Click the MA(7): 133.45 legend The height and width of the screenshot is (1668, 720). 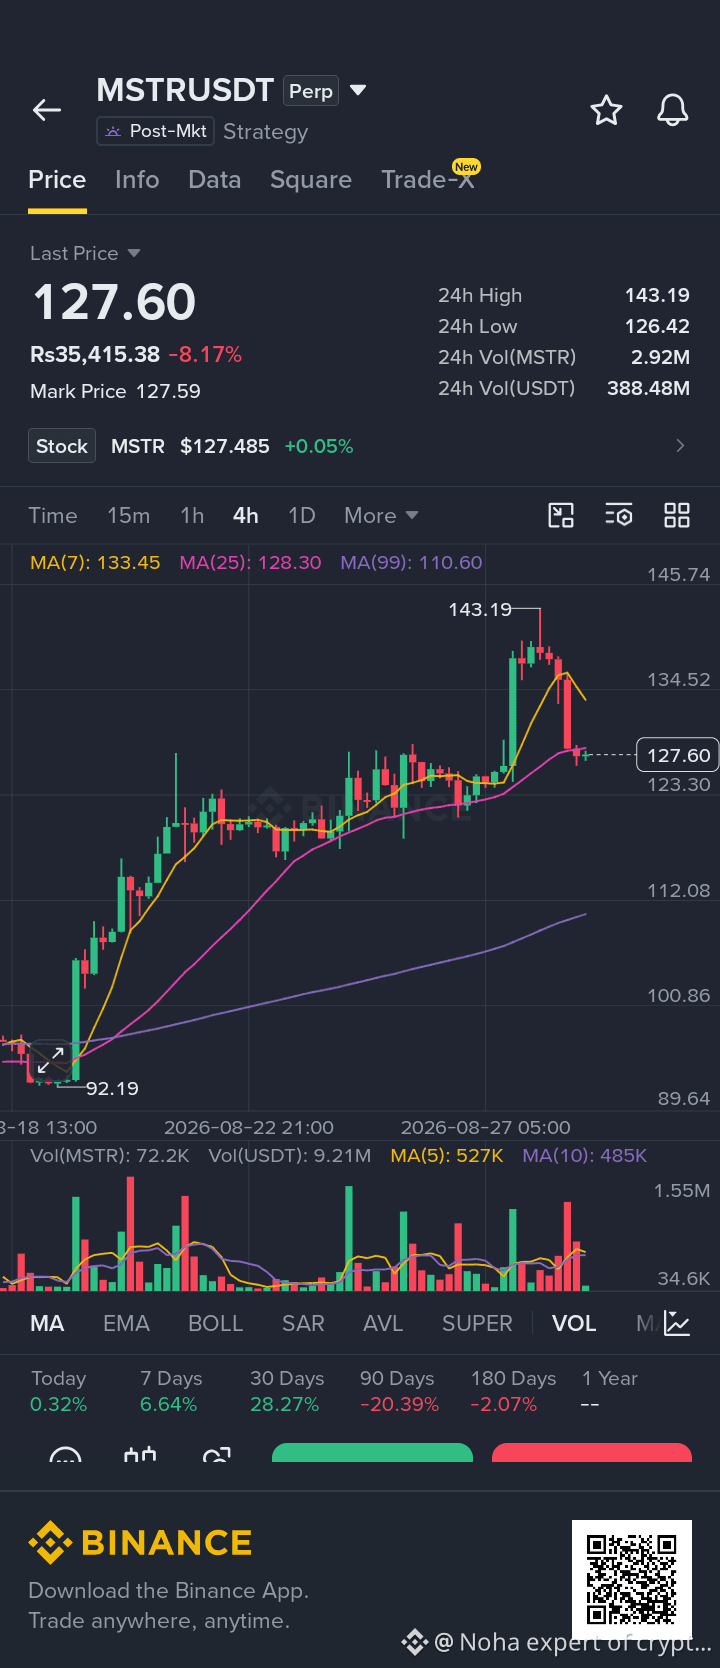95,562
